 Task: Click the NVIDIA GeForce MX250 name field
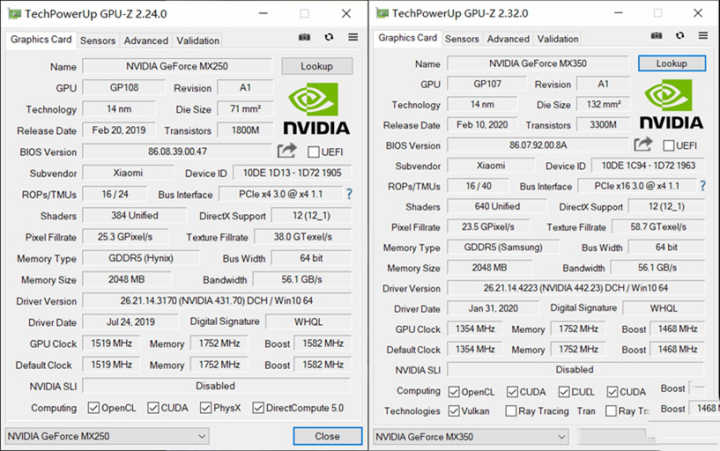[177, 66]
